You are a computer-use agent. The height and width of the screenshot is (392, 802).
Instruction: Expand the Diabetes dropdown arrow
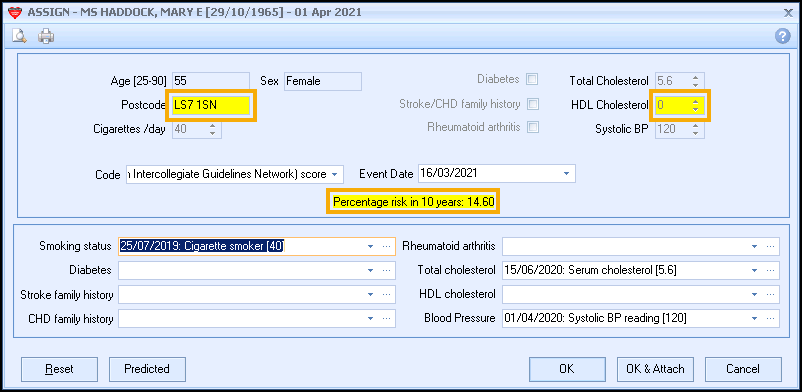tap(371, 270)
